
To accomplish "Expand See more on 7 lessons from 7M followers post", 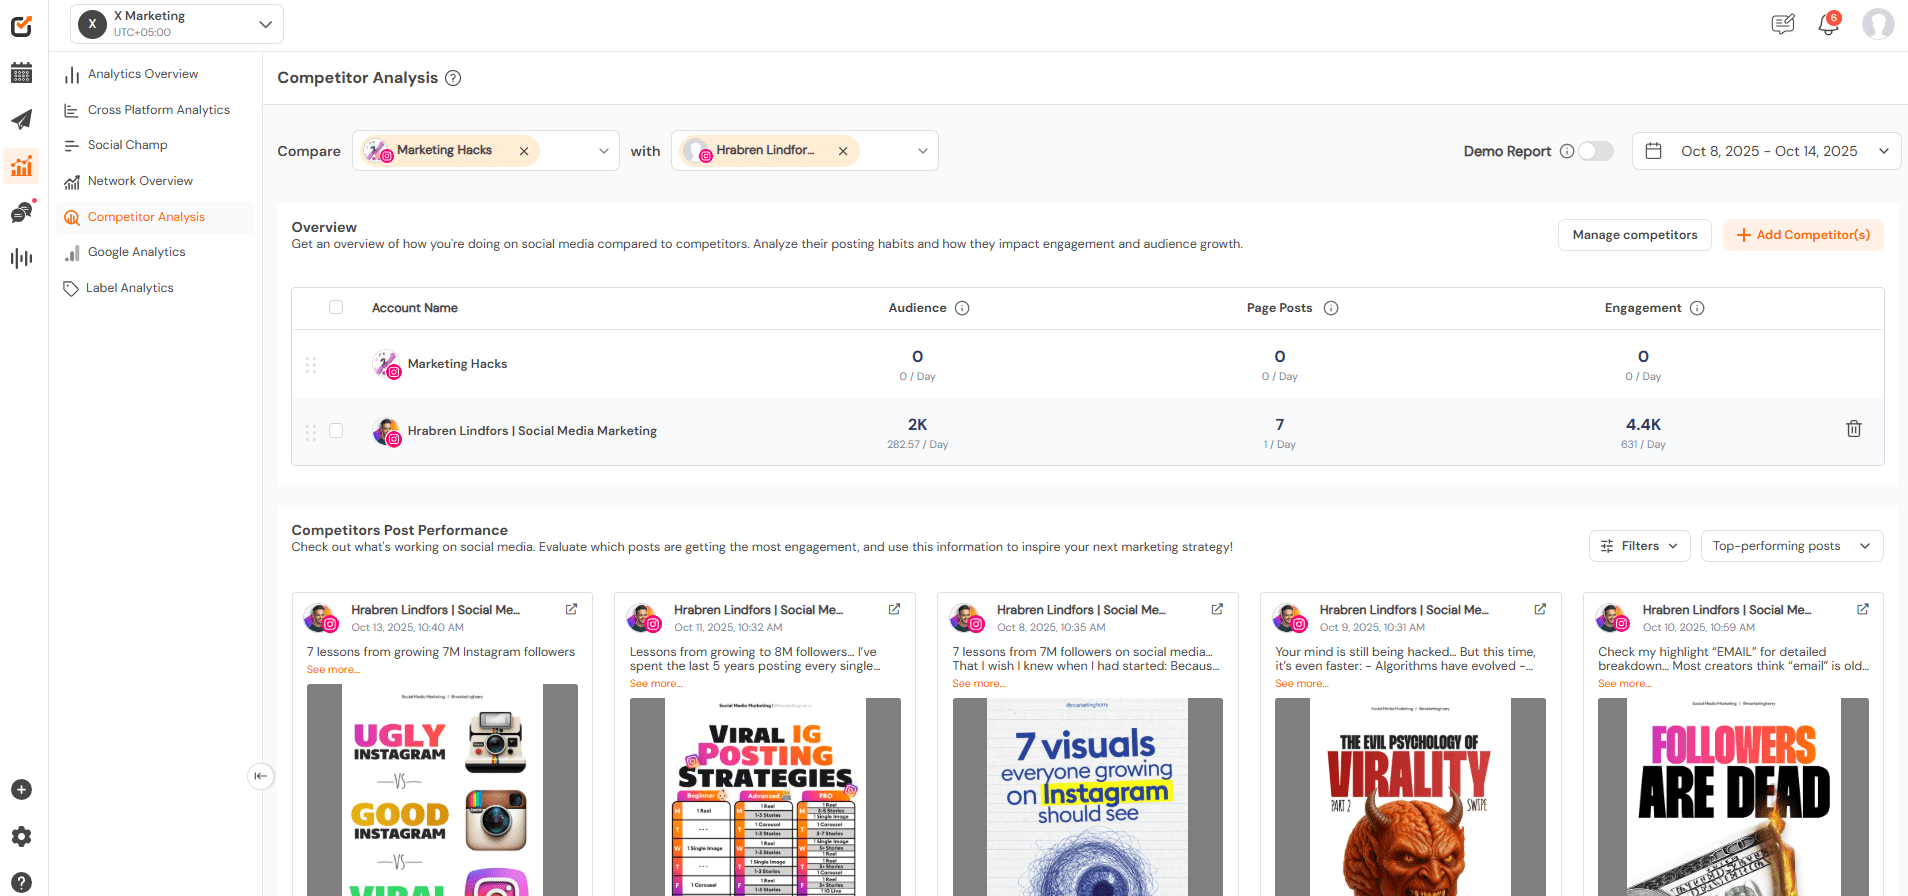I will pos(979,684).
